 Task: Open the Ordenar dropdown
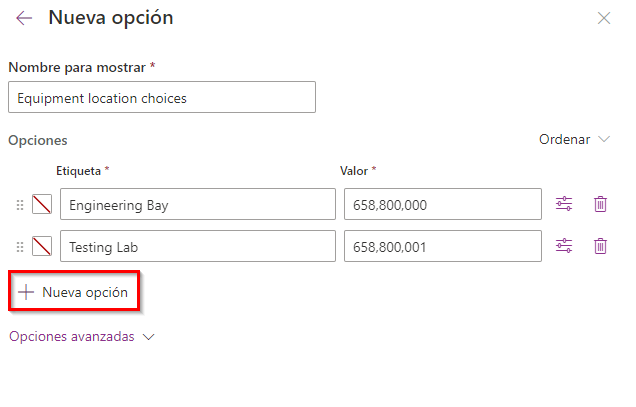574,139
